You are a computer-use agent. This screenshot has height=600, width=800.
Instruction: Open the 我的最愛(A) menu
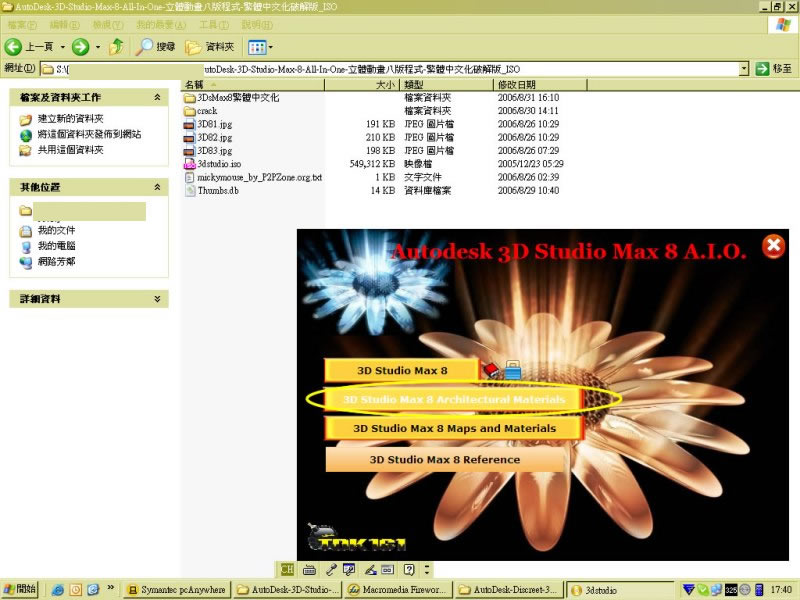(161, 25)
